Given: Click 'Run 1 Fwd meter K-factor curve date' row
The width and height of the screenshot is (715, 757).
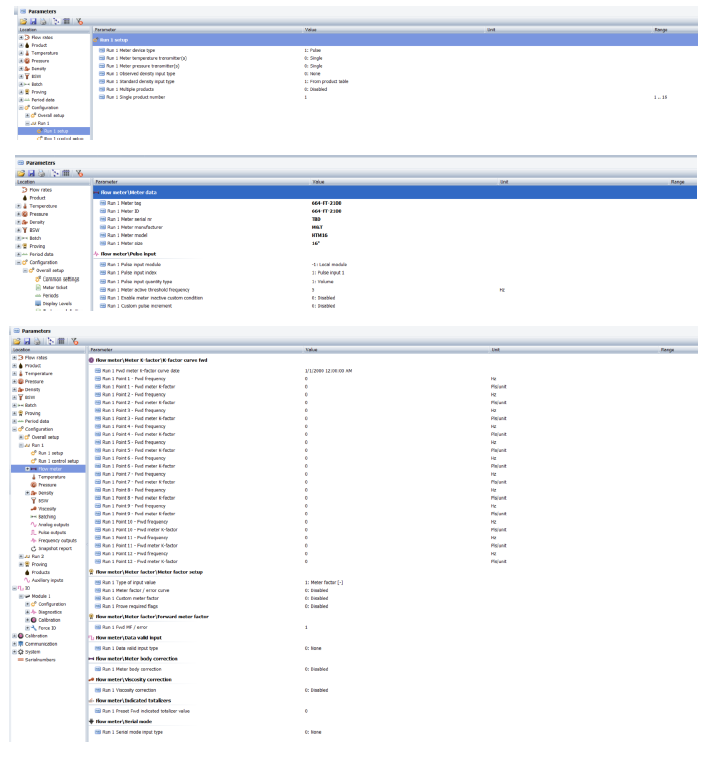Looking at the screenshot, I should [393, 371].
